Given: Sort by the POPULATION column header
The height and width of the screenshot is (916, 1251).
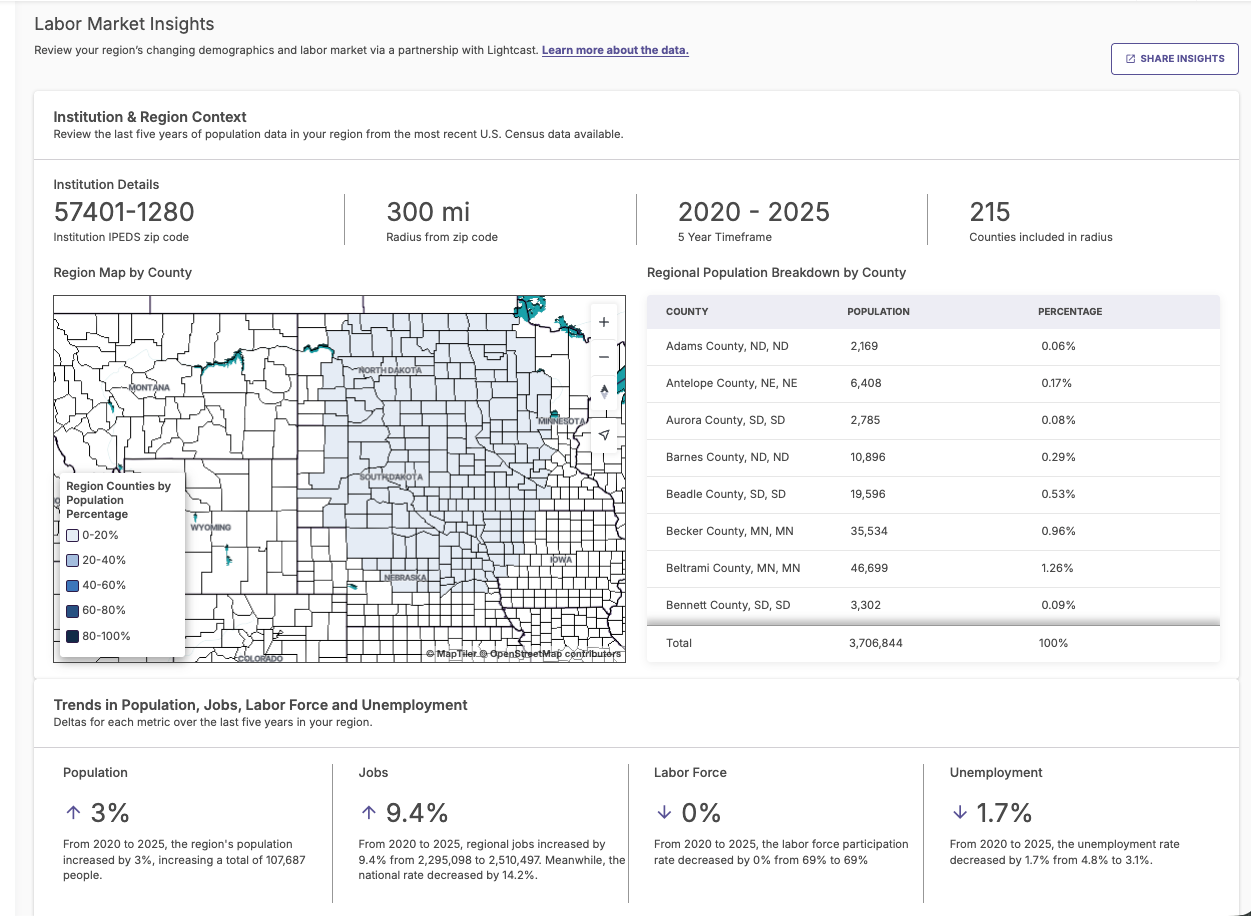Looking at the screenshot, I should click(x=878, y=312).
